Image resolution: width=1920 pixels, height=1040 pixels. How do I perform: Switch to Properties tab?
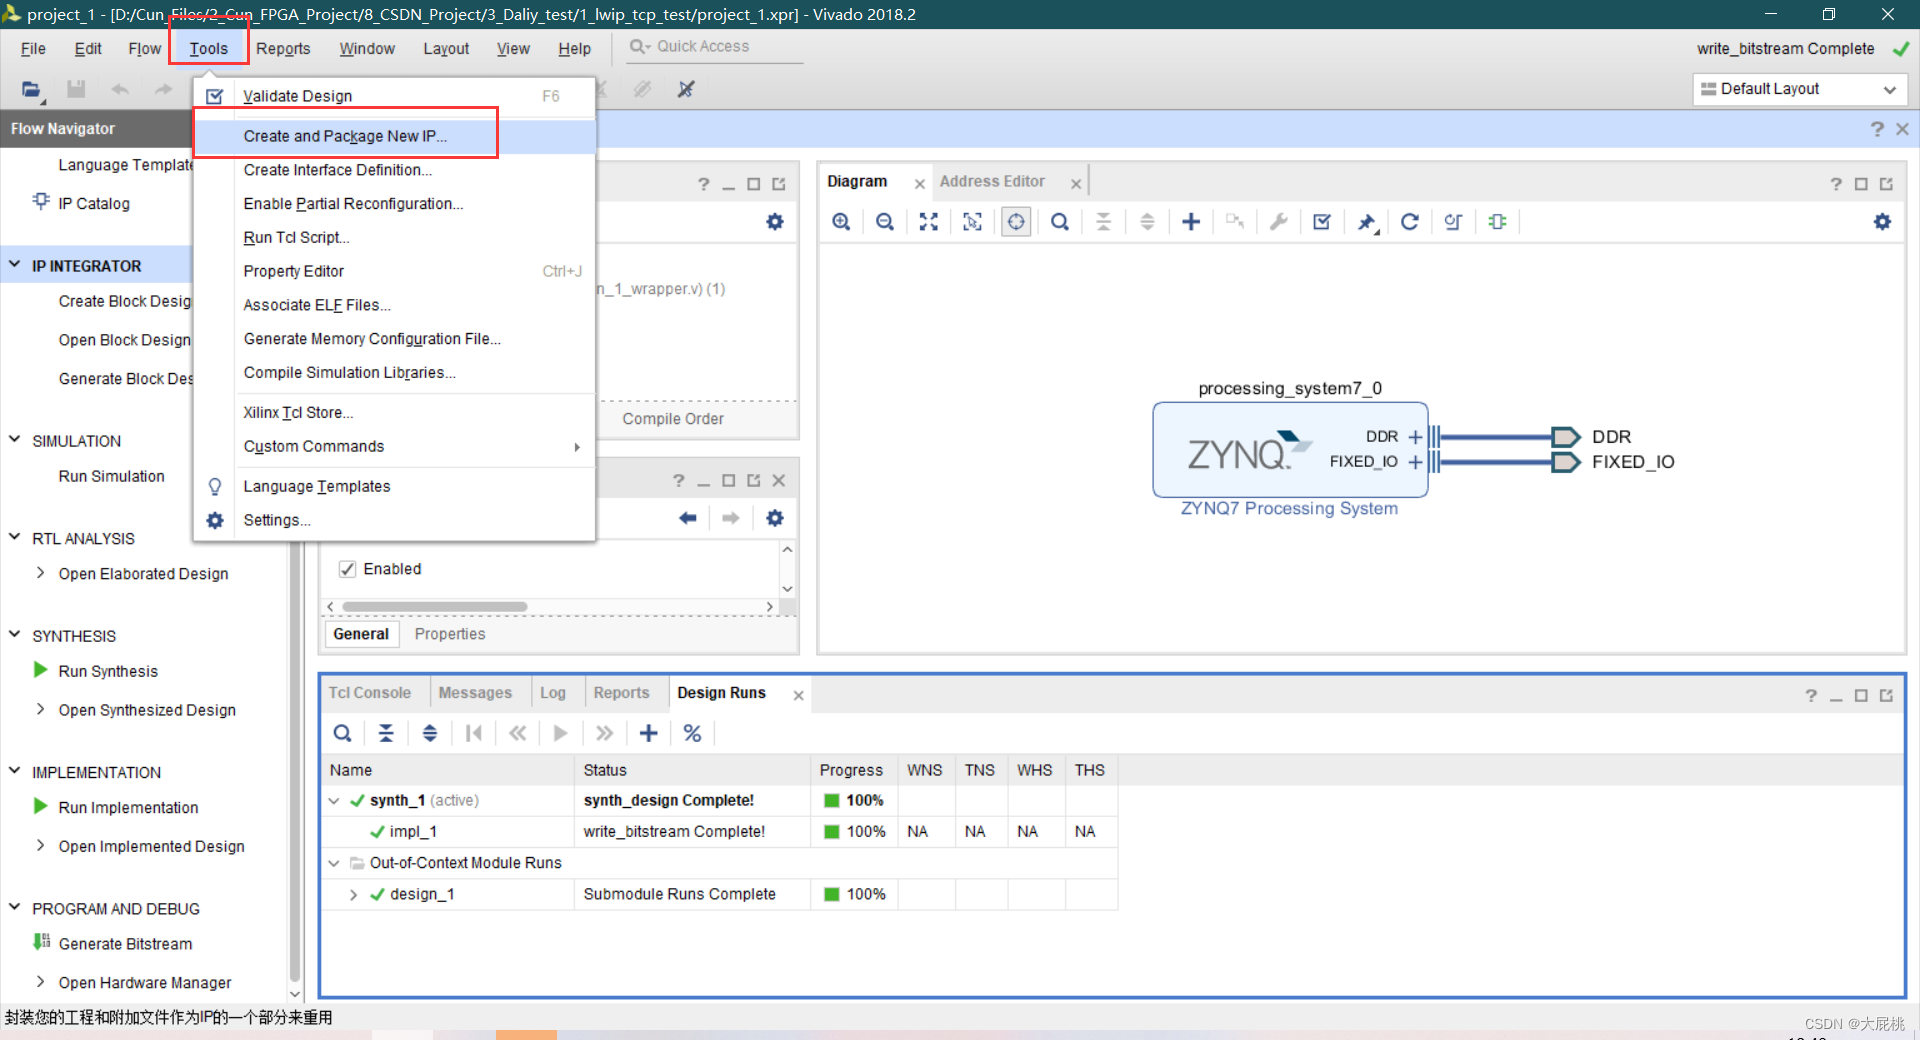pos(450,634)
